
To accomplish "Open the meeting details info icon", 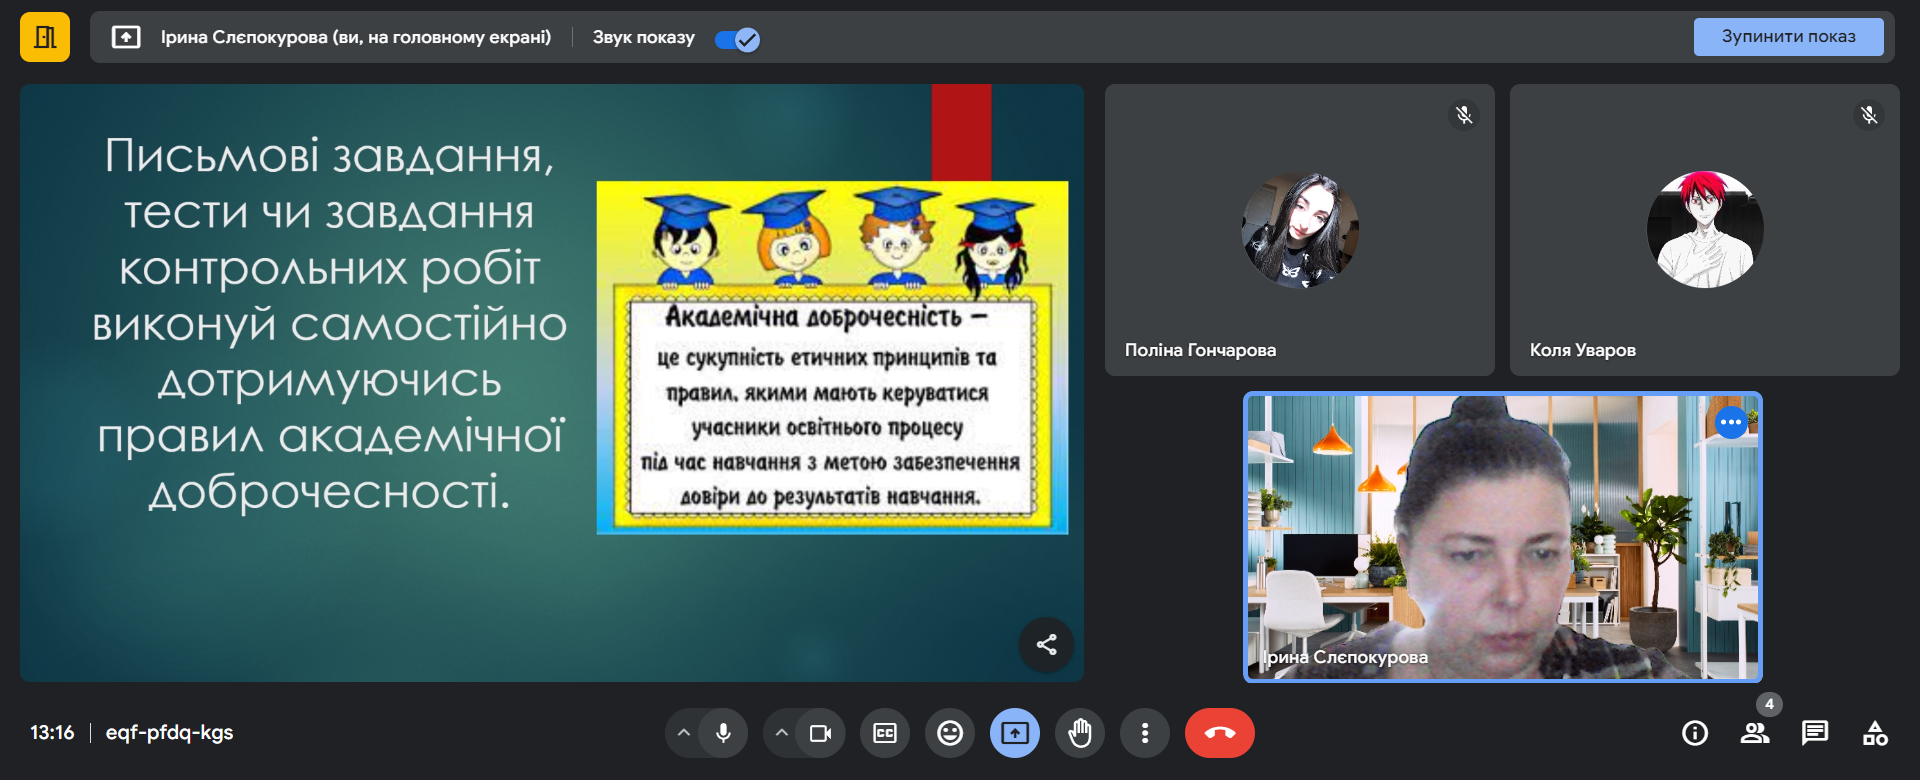I will coord(1695,733).
